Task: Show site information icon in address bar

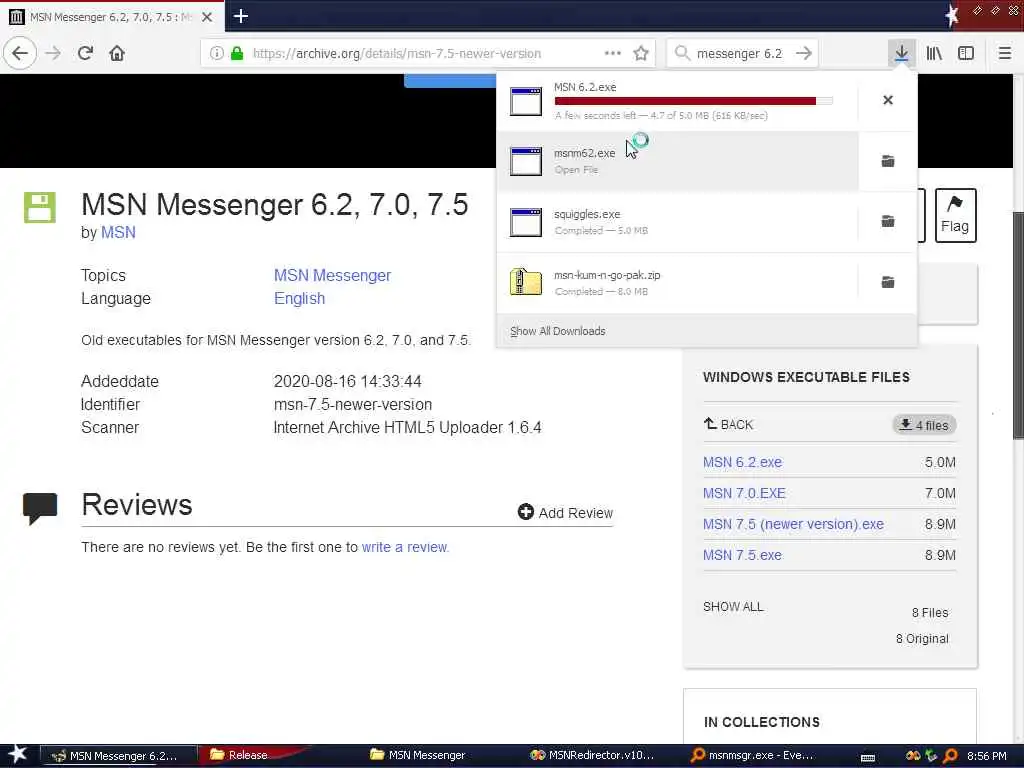Action: (216, 54)
